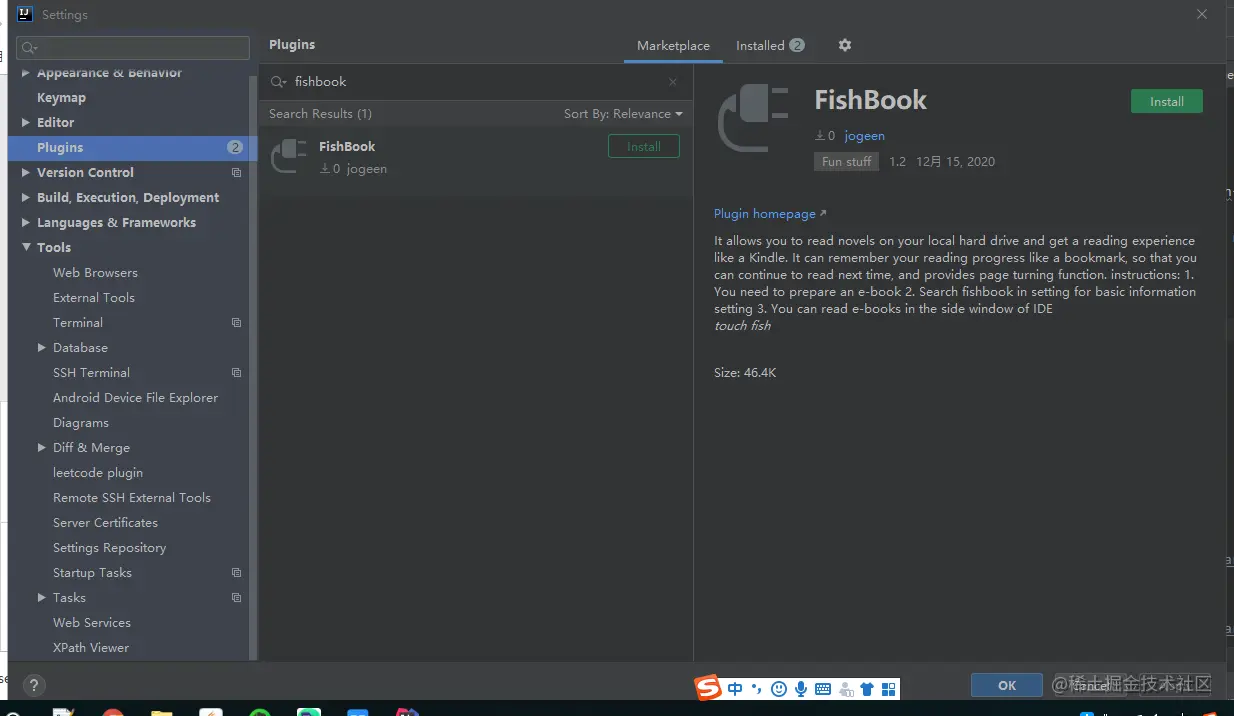Expand Appearance & Behavior arrow
Image resolution: width=1234 pixels, height=716 pixels.
click(x=26, y=73)
